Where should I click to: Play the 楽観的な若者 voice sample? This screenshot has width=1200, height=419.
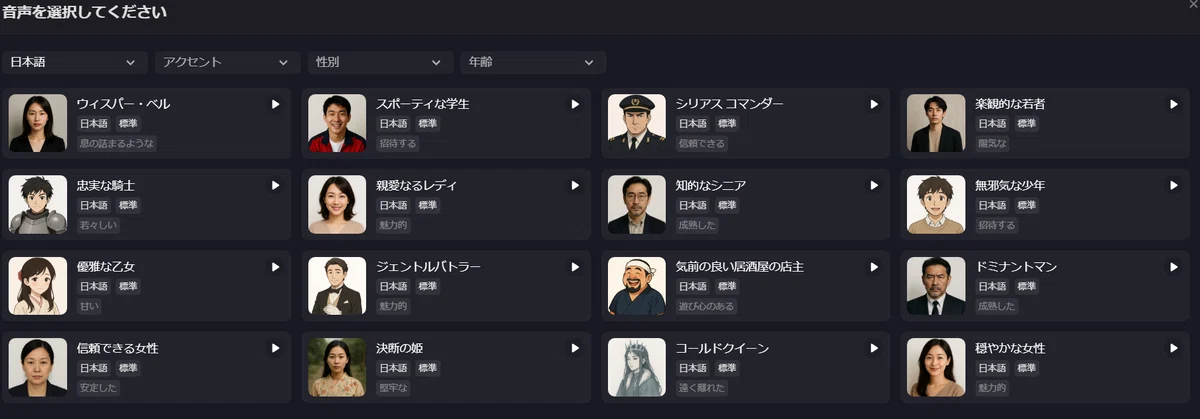coord(1174,104)
